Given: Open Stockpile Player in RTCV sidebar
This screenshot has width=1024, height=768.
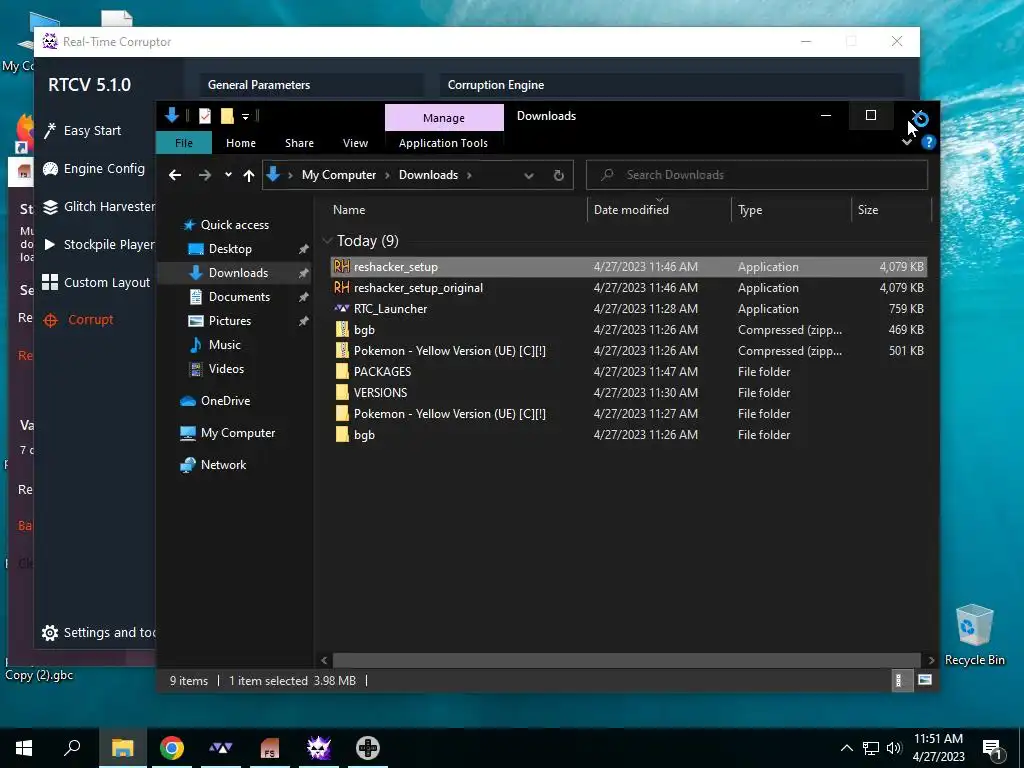Looking at the screenshot, I should point(99,244).
